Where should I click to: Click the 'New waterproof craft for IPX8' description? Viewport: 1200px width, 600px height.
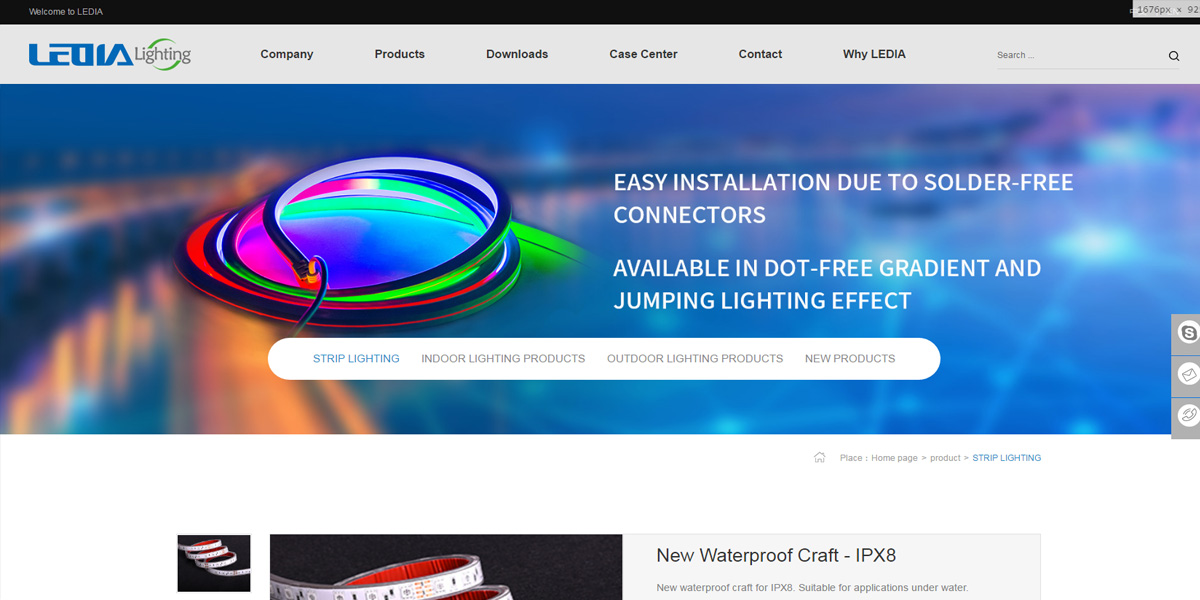click(x=812, y=588)
